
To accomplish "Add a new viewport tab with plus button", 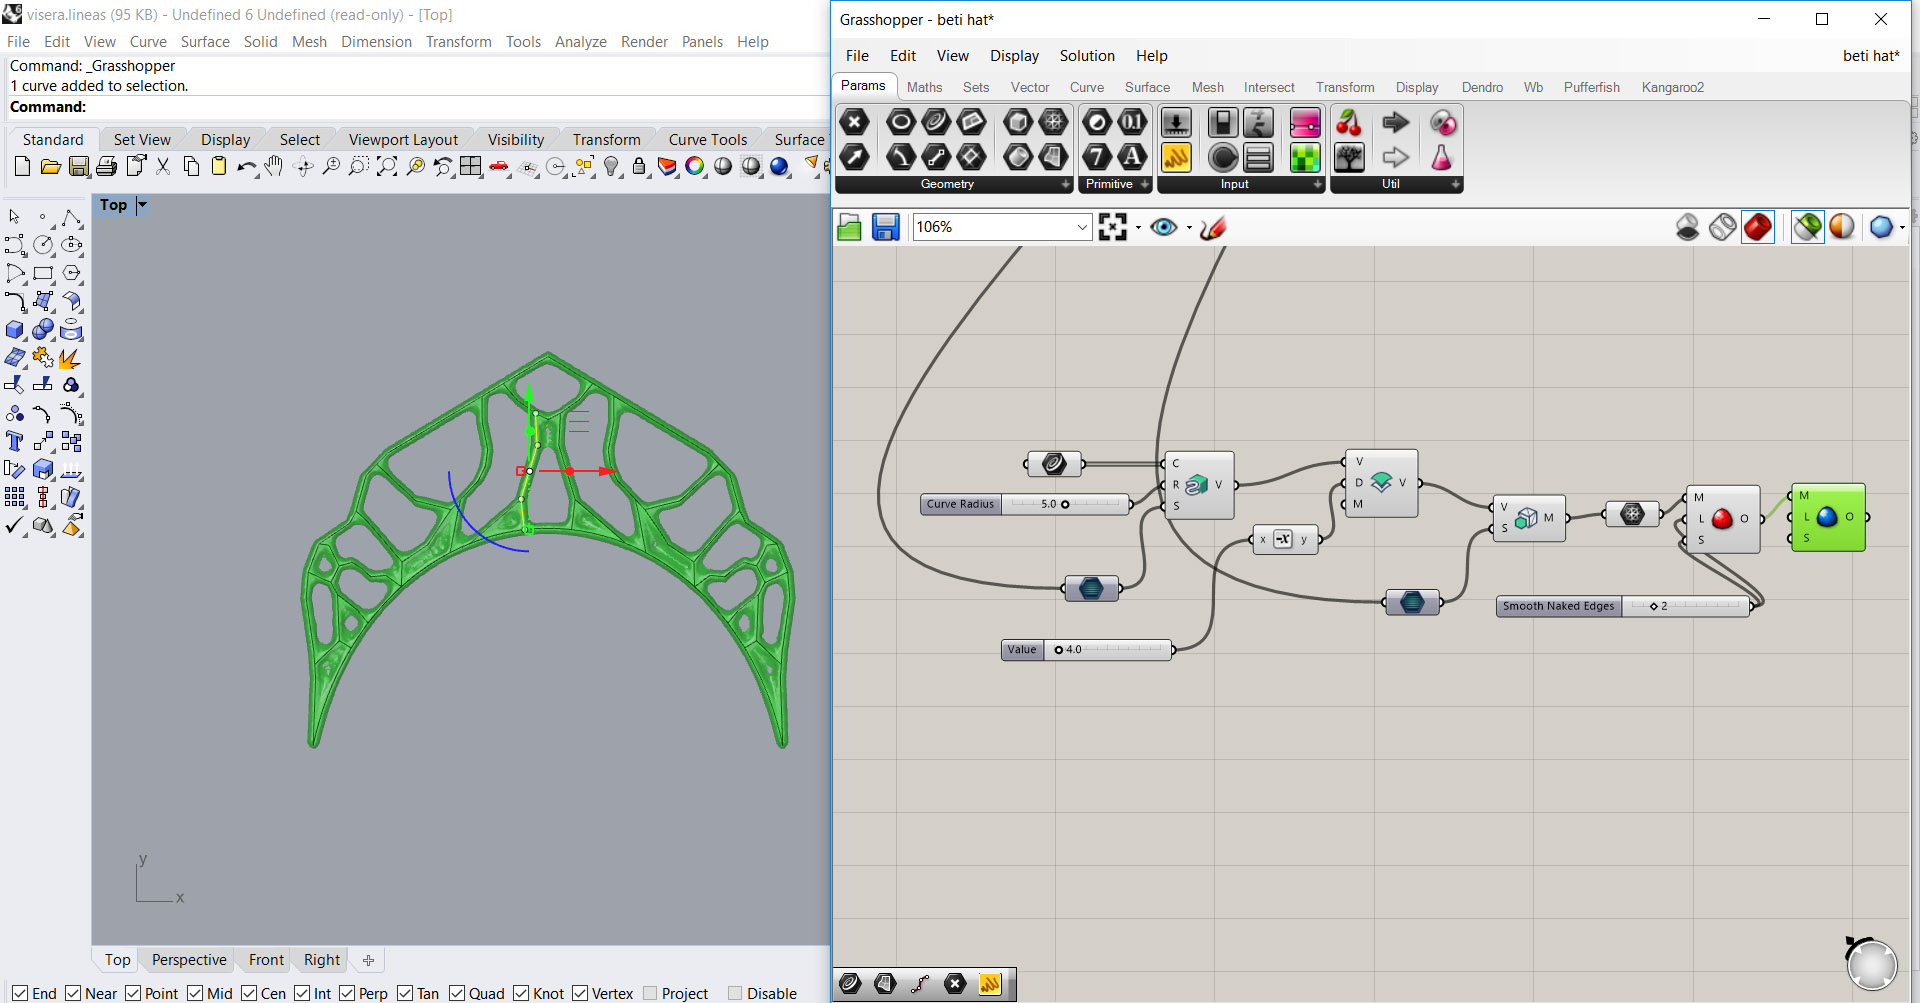I will tap(368, 960).
